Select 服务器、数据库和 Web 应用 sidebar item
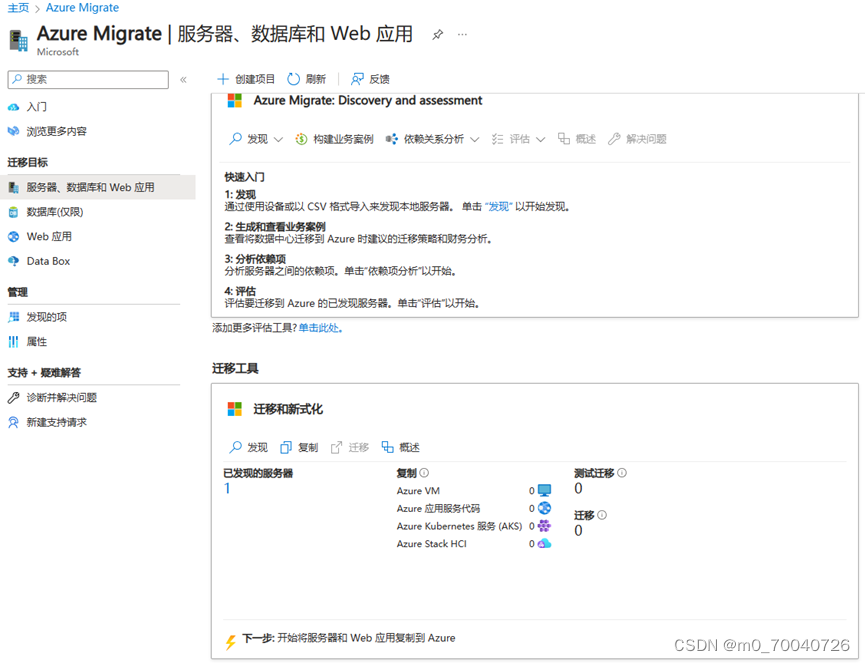Viewport: 865px width, 663px height. point(98,188)
